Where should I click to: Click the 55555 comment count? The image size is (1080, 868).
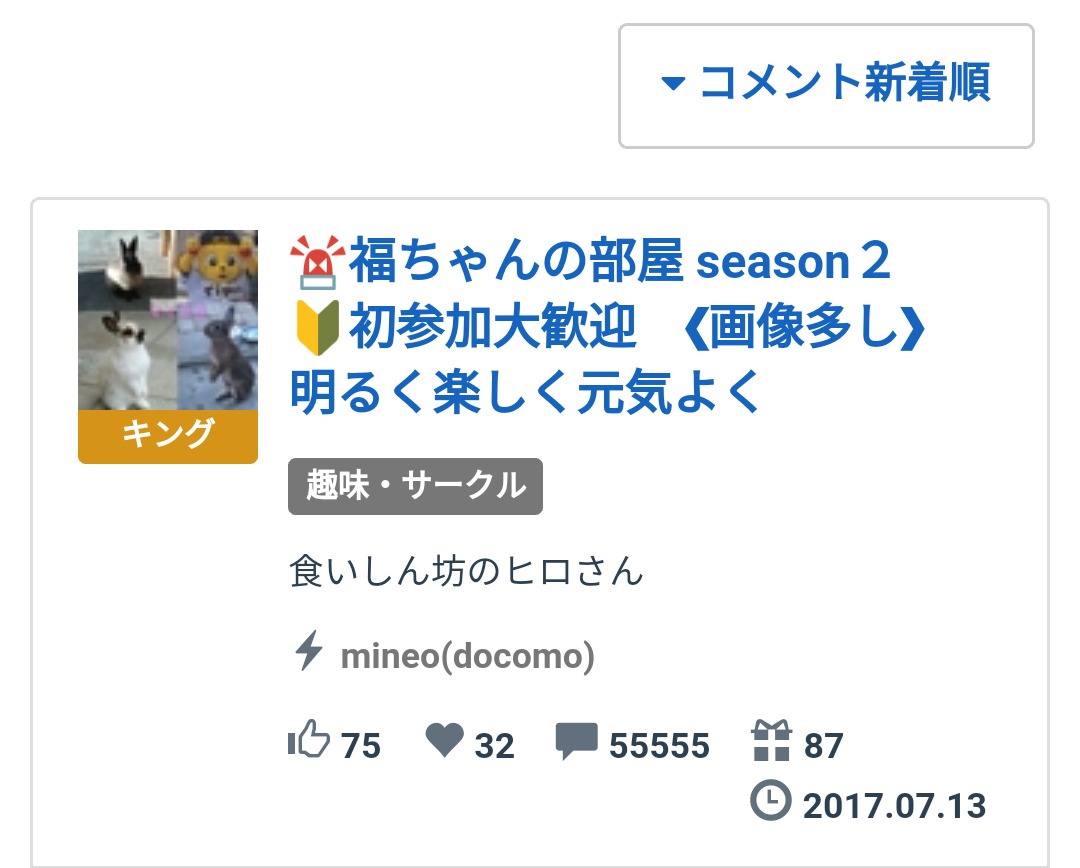point(659,746)
